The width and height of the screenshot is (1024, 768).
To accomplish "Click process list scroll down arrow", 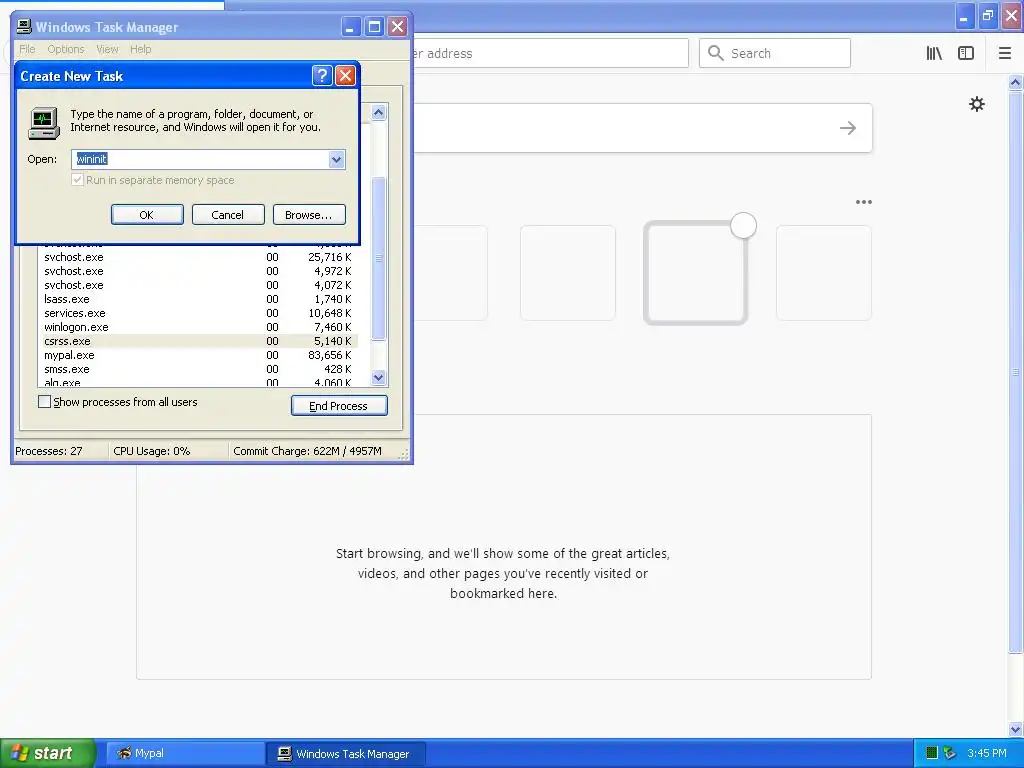I will pos(379,377).
